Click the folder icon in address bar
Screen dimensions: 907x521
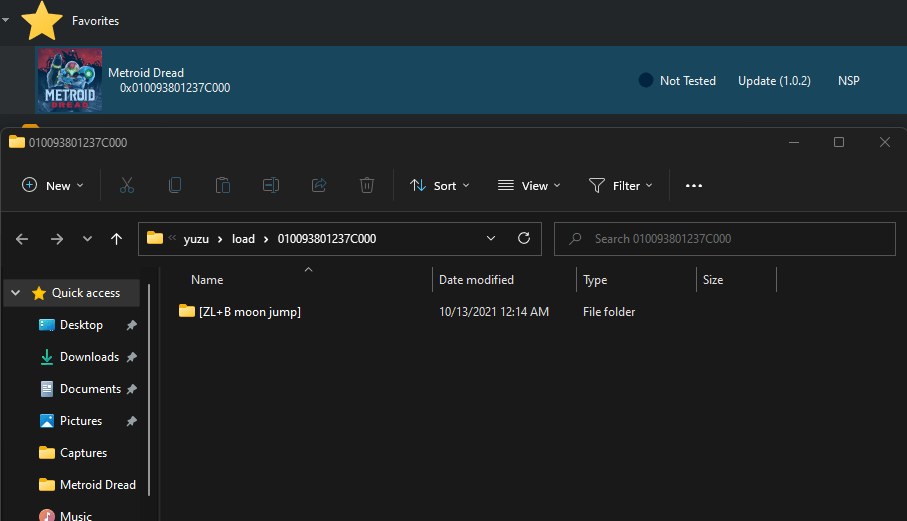click(154, 238)
